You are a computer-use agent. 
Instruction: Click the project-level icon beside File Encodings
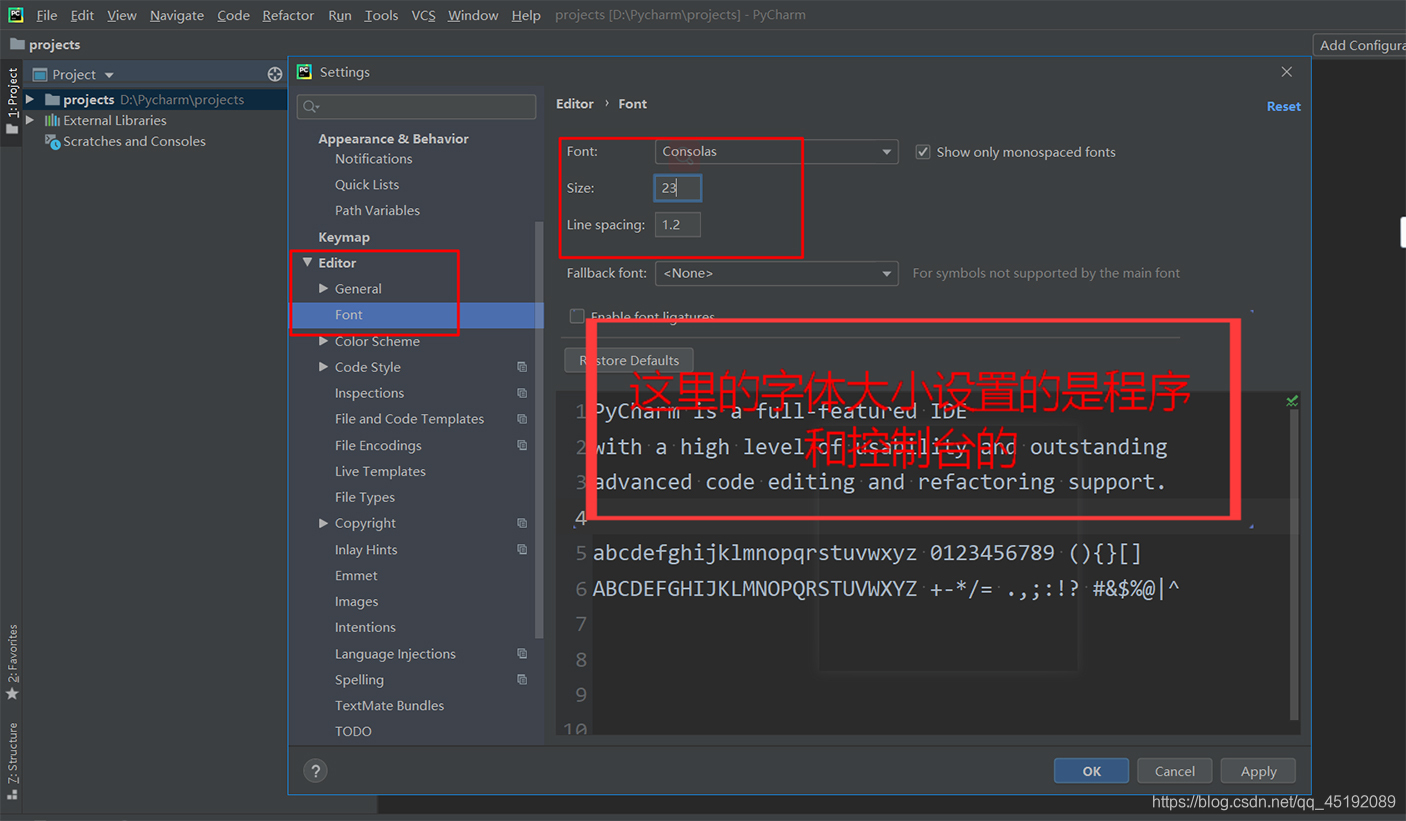tap(522, 445)
